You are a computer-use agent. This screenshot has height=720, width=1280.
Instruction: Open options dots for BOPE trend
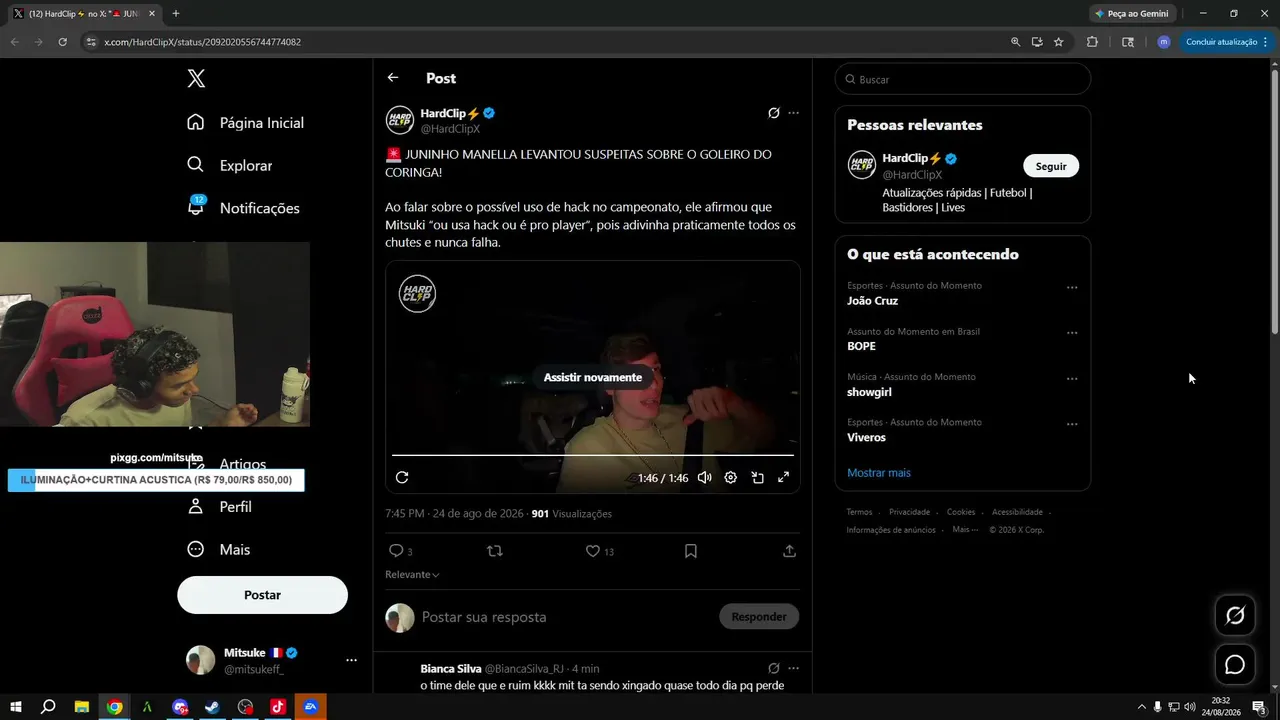click(x=1072, y=333)
